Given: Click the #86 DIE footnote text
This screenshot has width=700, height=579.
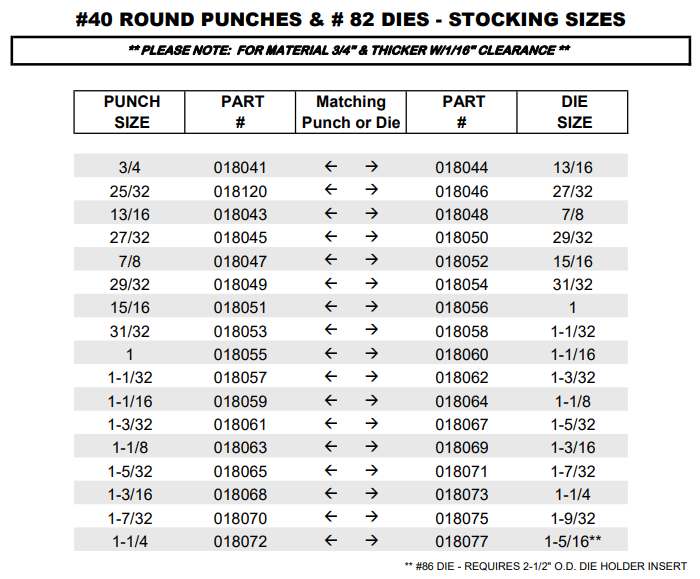Looking at the screenshot, I should [x=545, y=565].
